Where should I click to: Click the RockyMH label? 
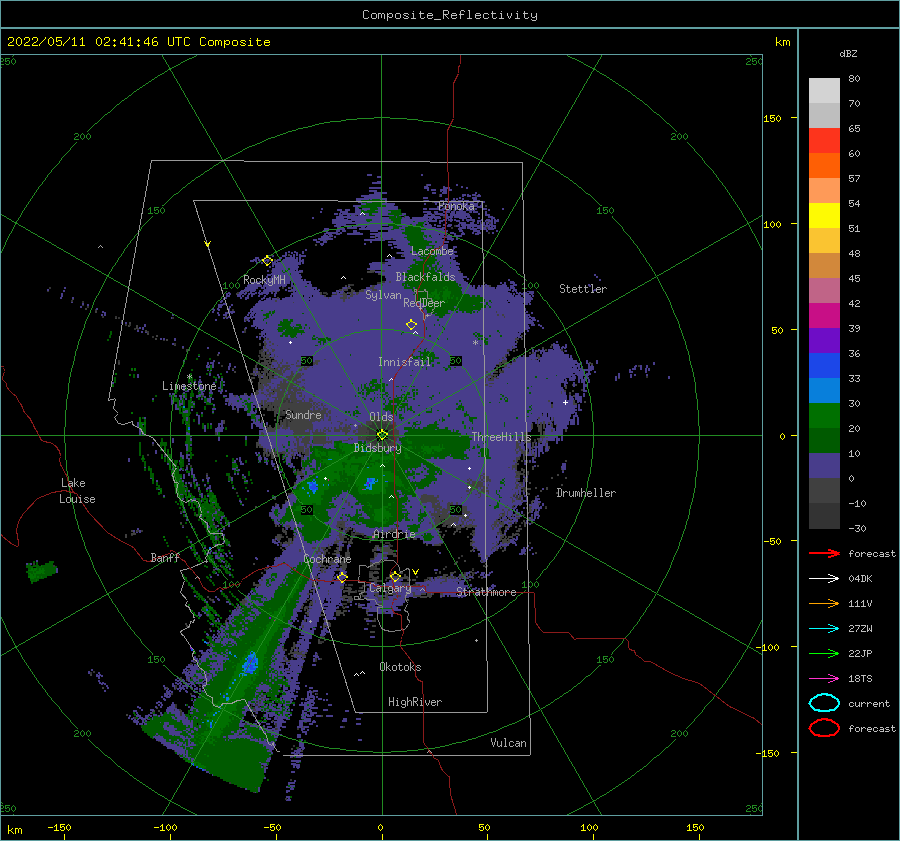click(x=264, y=280)
